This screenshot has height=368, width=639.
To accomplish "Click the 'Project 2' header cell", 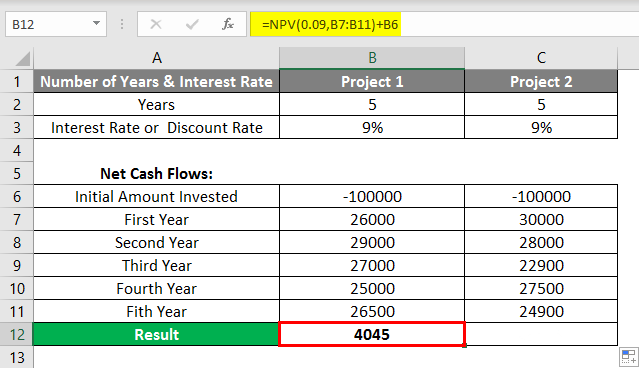I will [541, 82].
